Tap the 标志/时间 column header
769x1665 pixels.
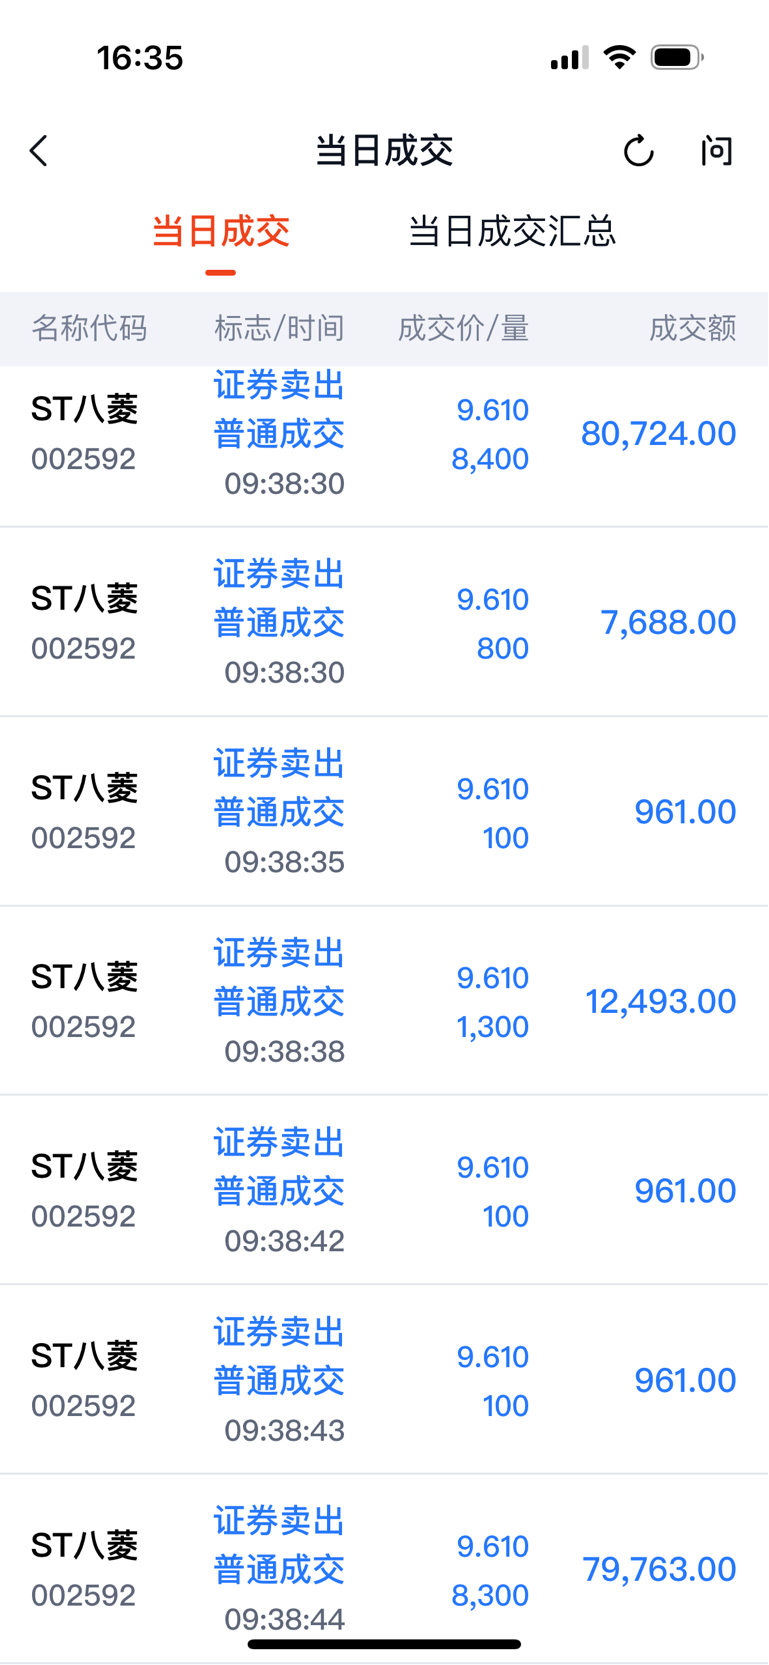[x=279, y=328]
